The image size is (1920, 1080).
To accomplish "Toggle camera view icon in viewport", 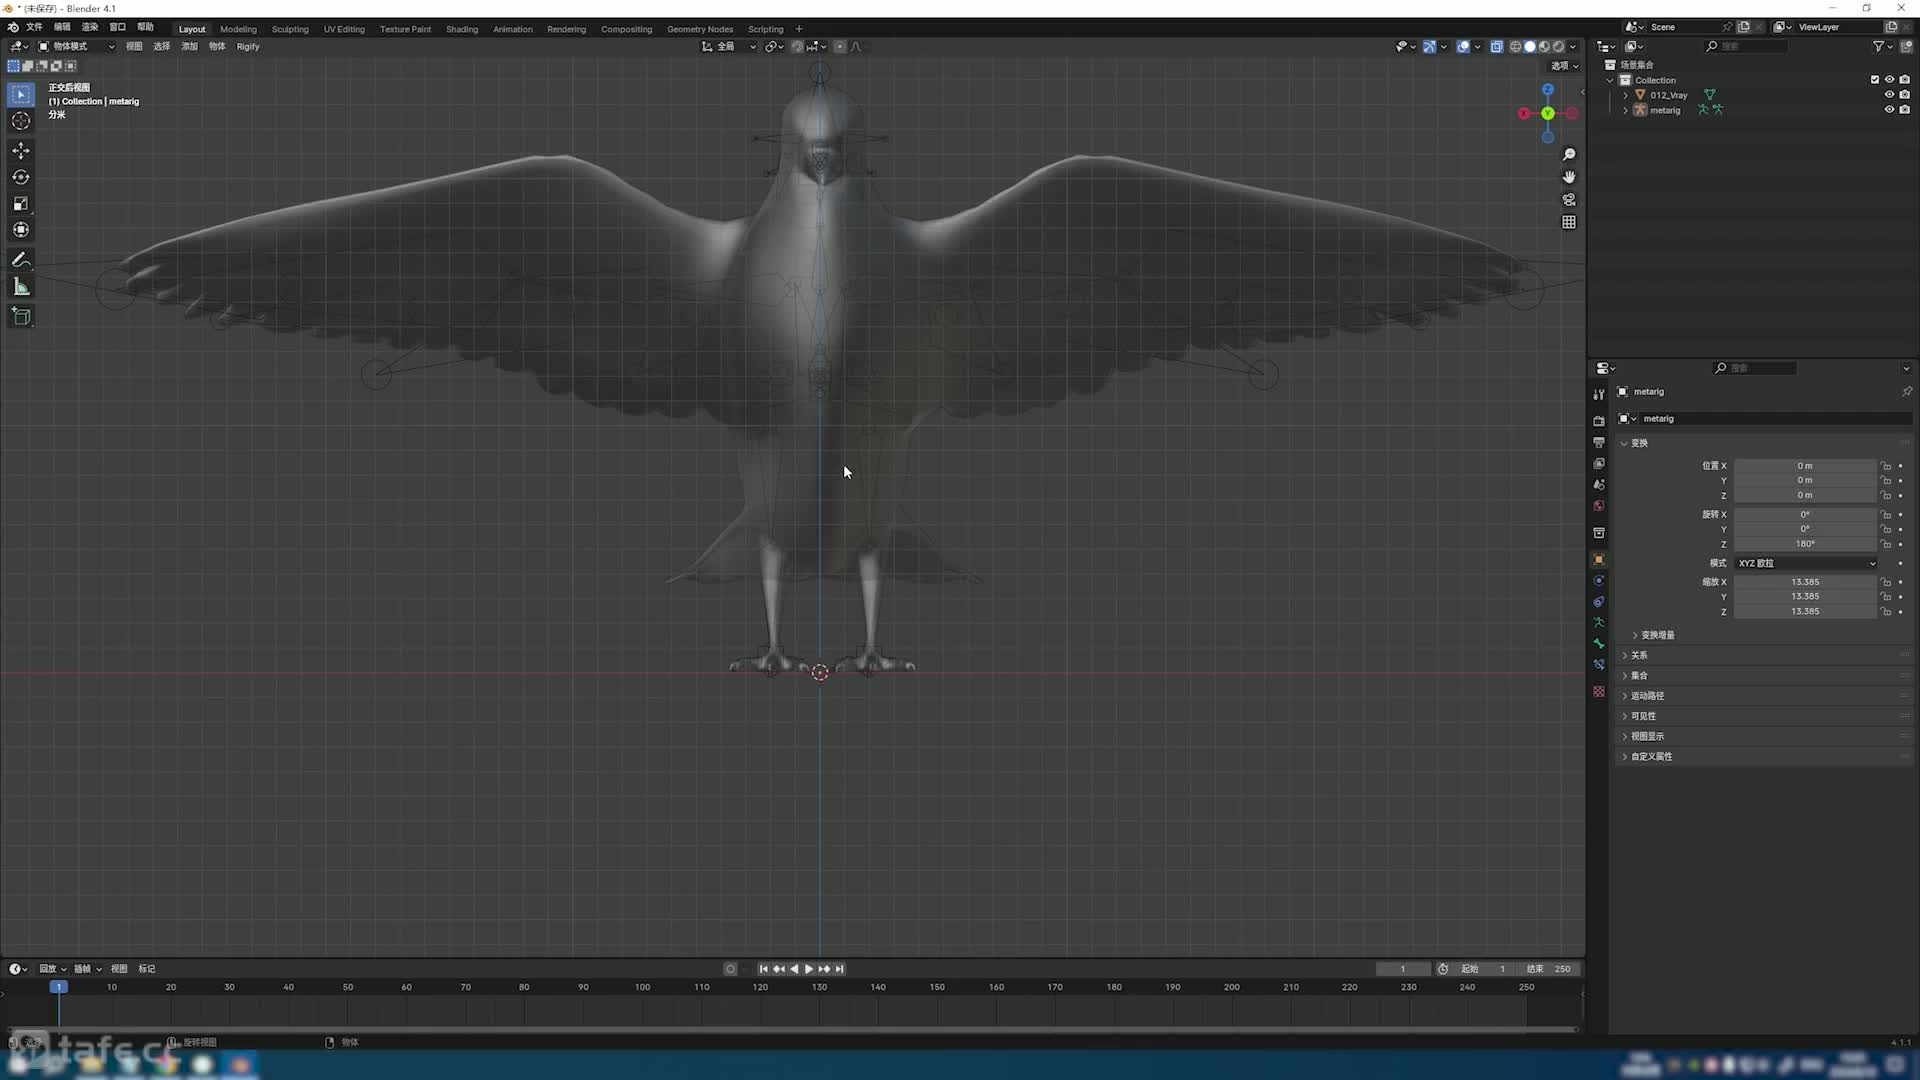I will click(x=1569, y=200).
